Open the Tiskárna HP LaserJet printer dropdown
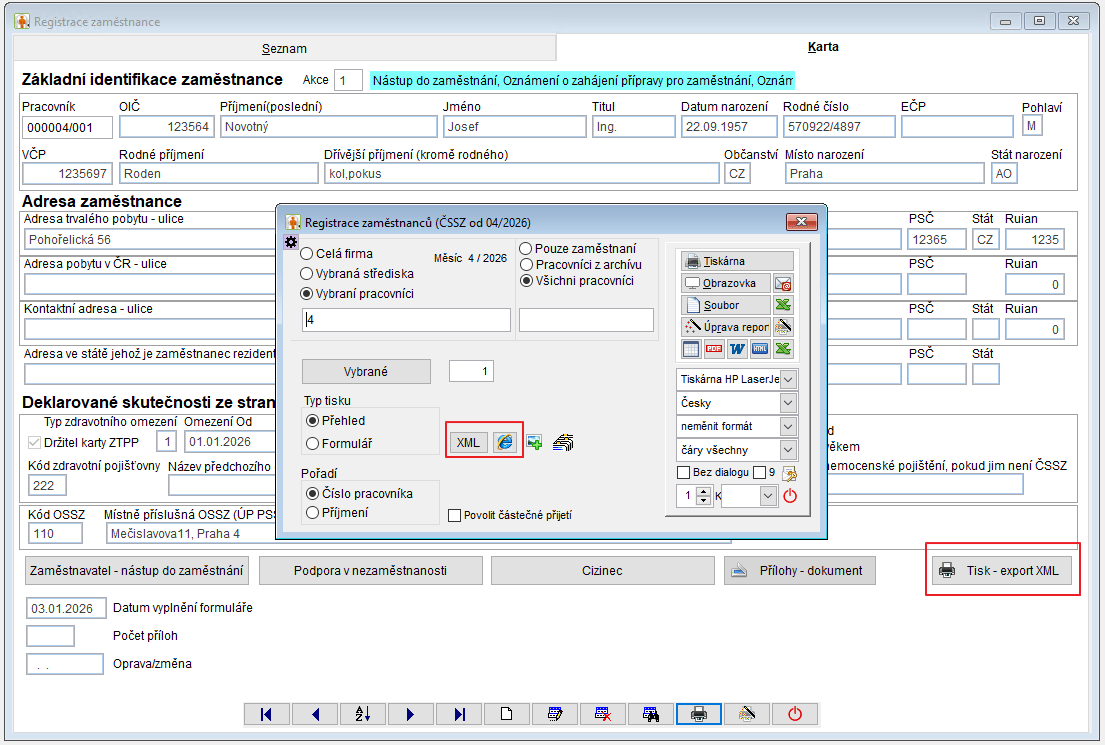 pos(788,379)
